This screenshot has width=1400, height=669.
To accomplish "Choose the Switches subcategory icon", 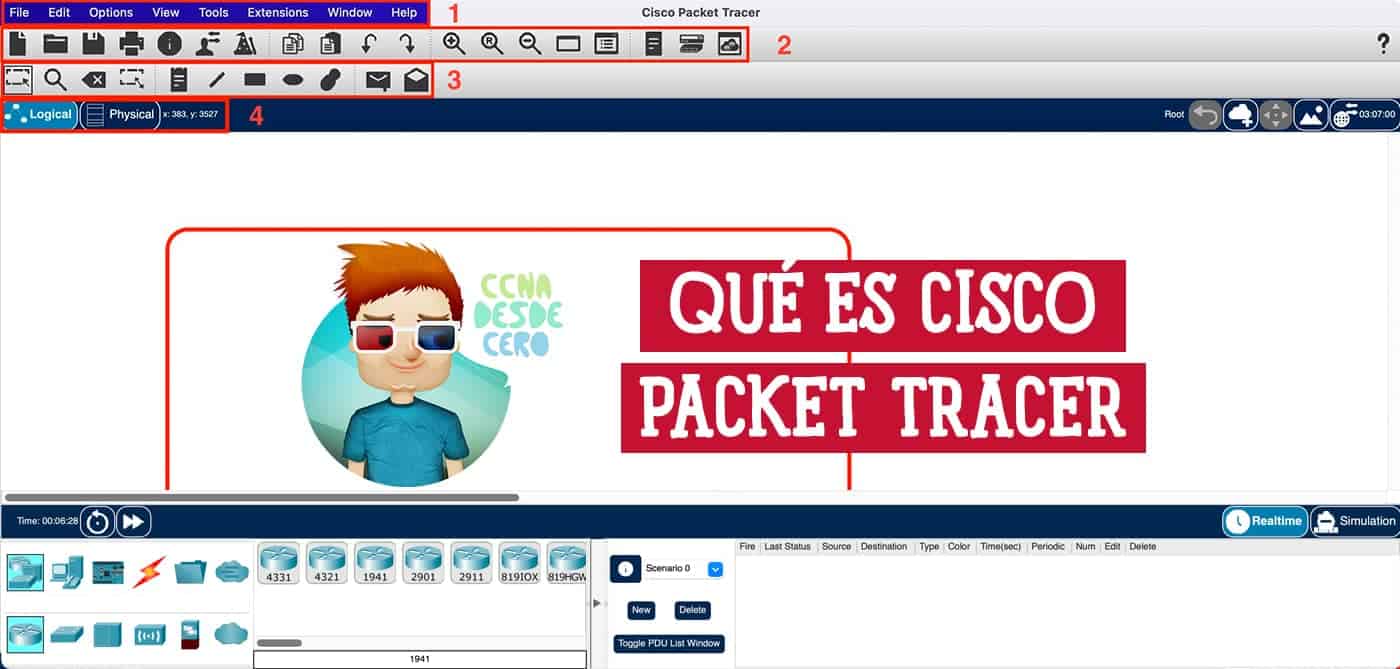I will pyautogui.click(x=66, y=635).
